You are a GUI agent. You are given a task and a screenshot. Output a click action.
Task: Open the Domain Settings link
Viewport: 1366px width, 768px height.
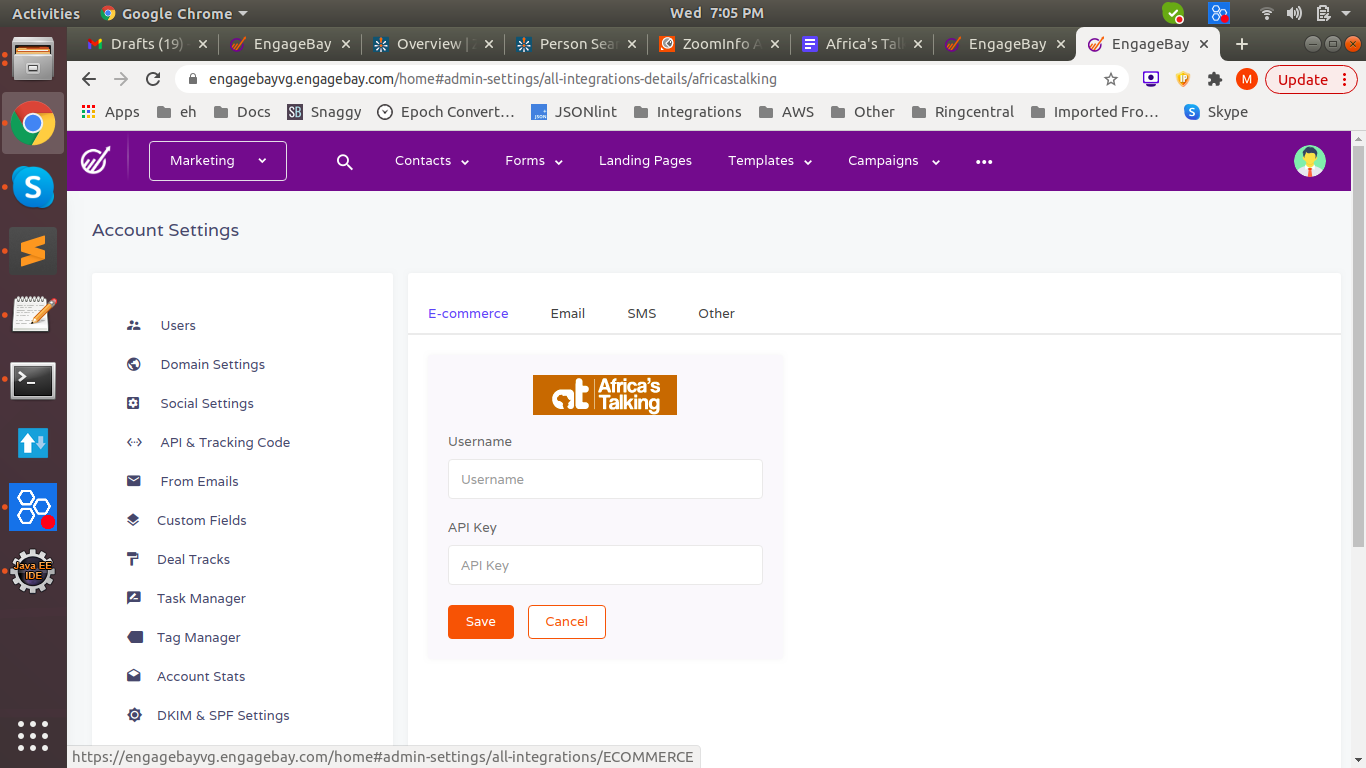pyautogui.click(x=213, y=364)
